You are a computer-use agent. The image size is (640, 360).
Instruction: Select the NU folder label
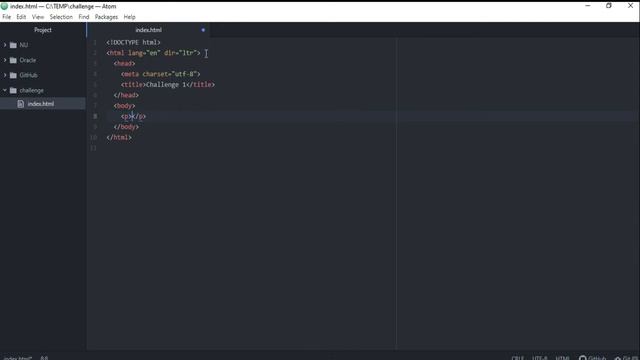(x=24, y=45)
